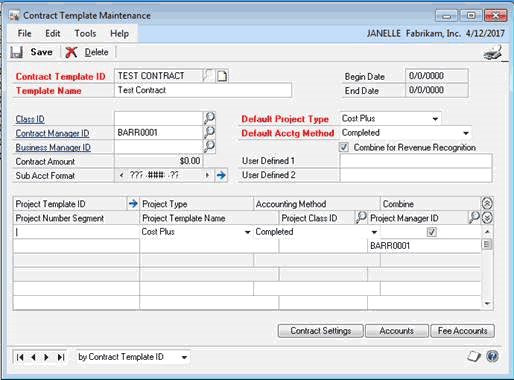The height and width of the screenshot is (380, 514).
Task: Click the Contract Amount $0.00 field
Action: tap(158, 161)
